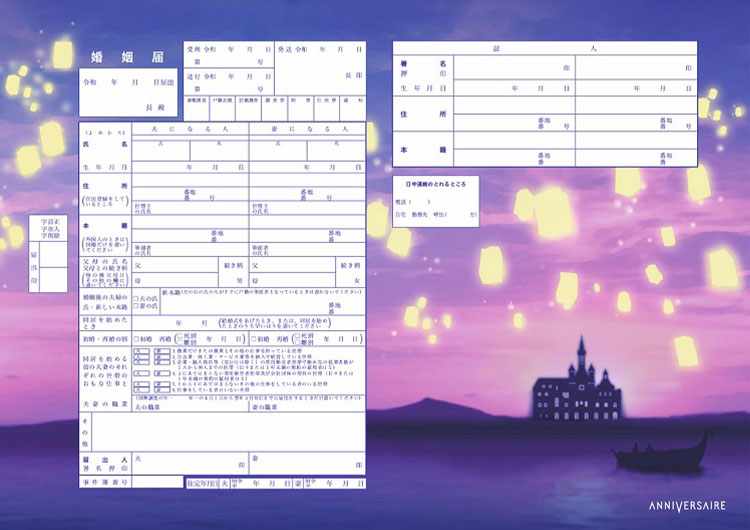750x530 pixels.
Task: Check 初婚 in the husband's column
Action: tap(136, 339)
